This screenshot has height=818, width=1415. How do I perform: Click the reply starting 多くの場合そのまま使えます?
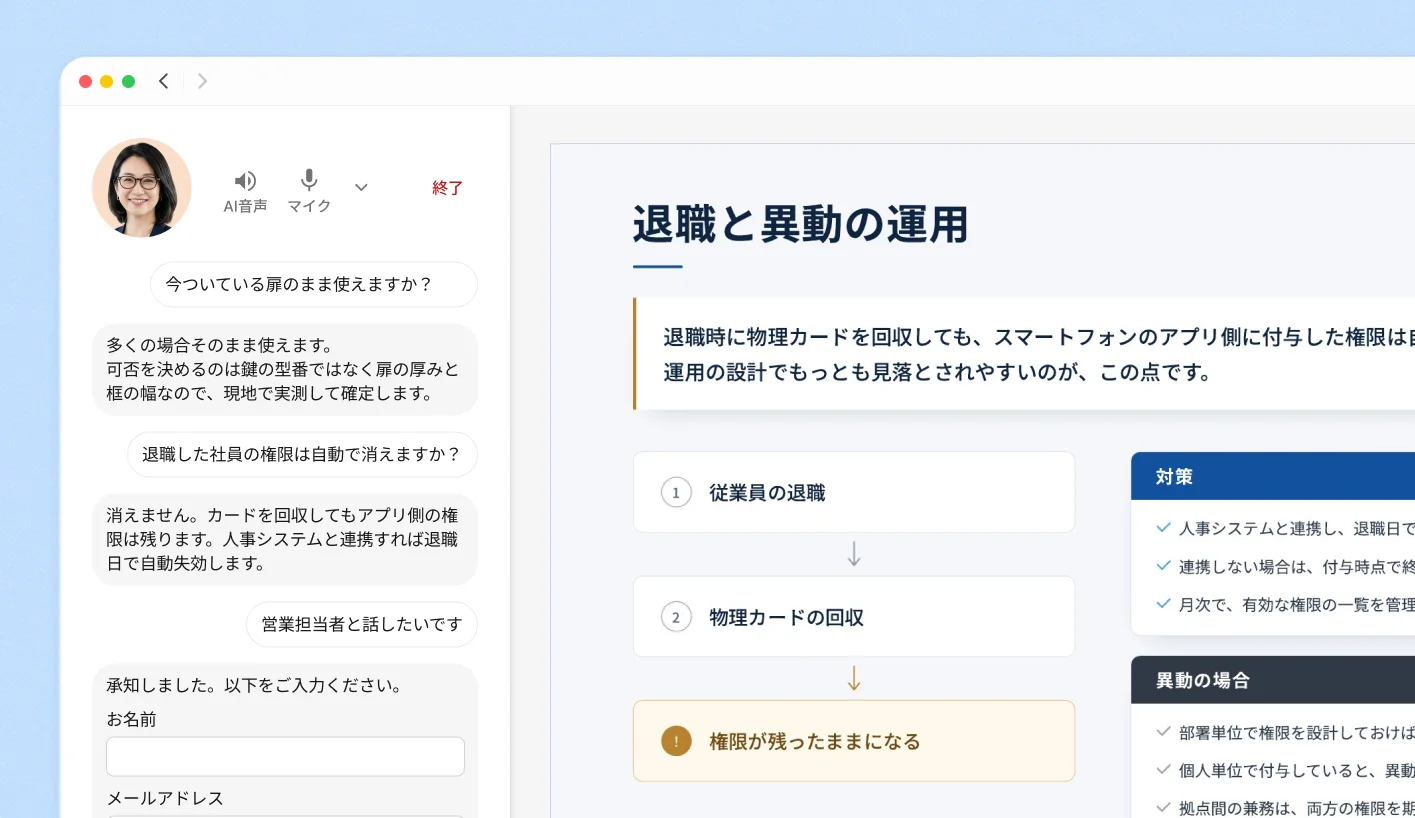285,369
